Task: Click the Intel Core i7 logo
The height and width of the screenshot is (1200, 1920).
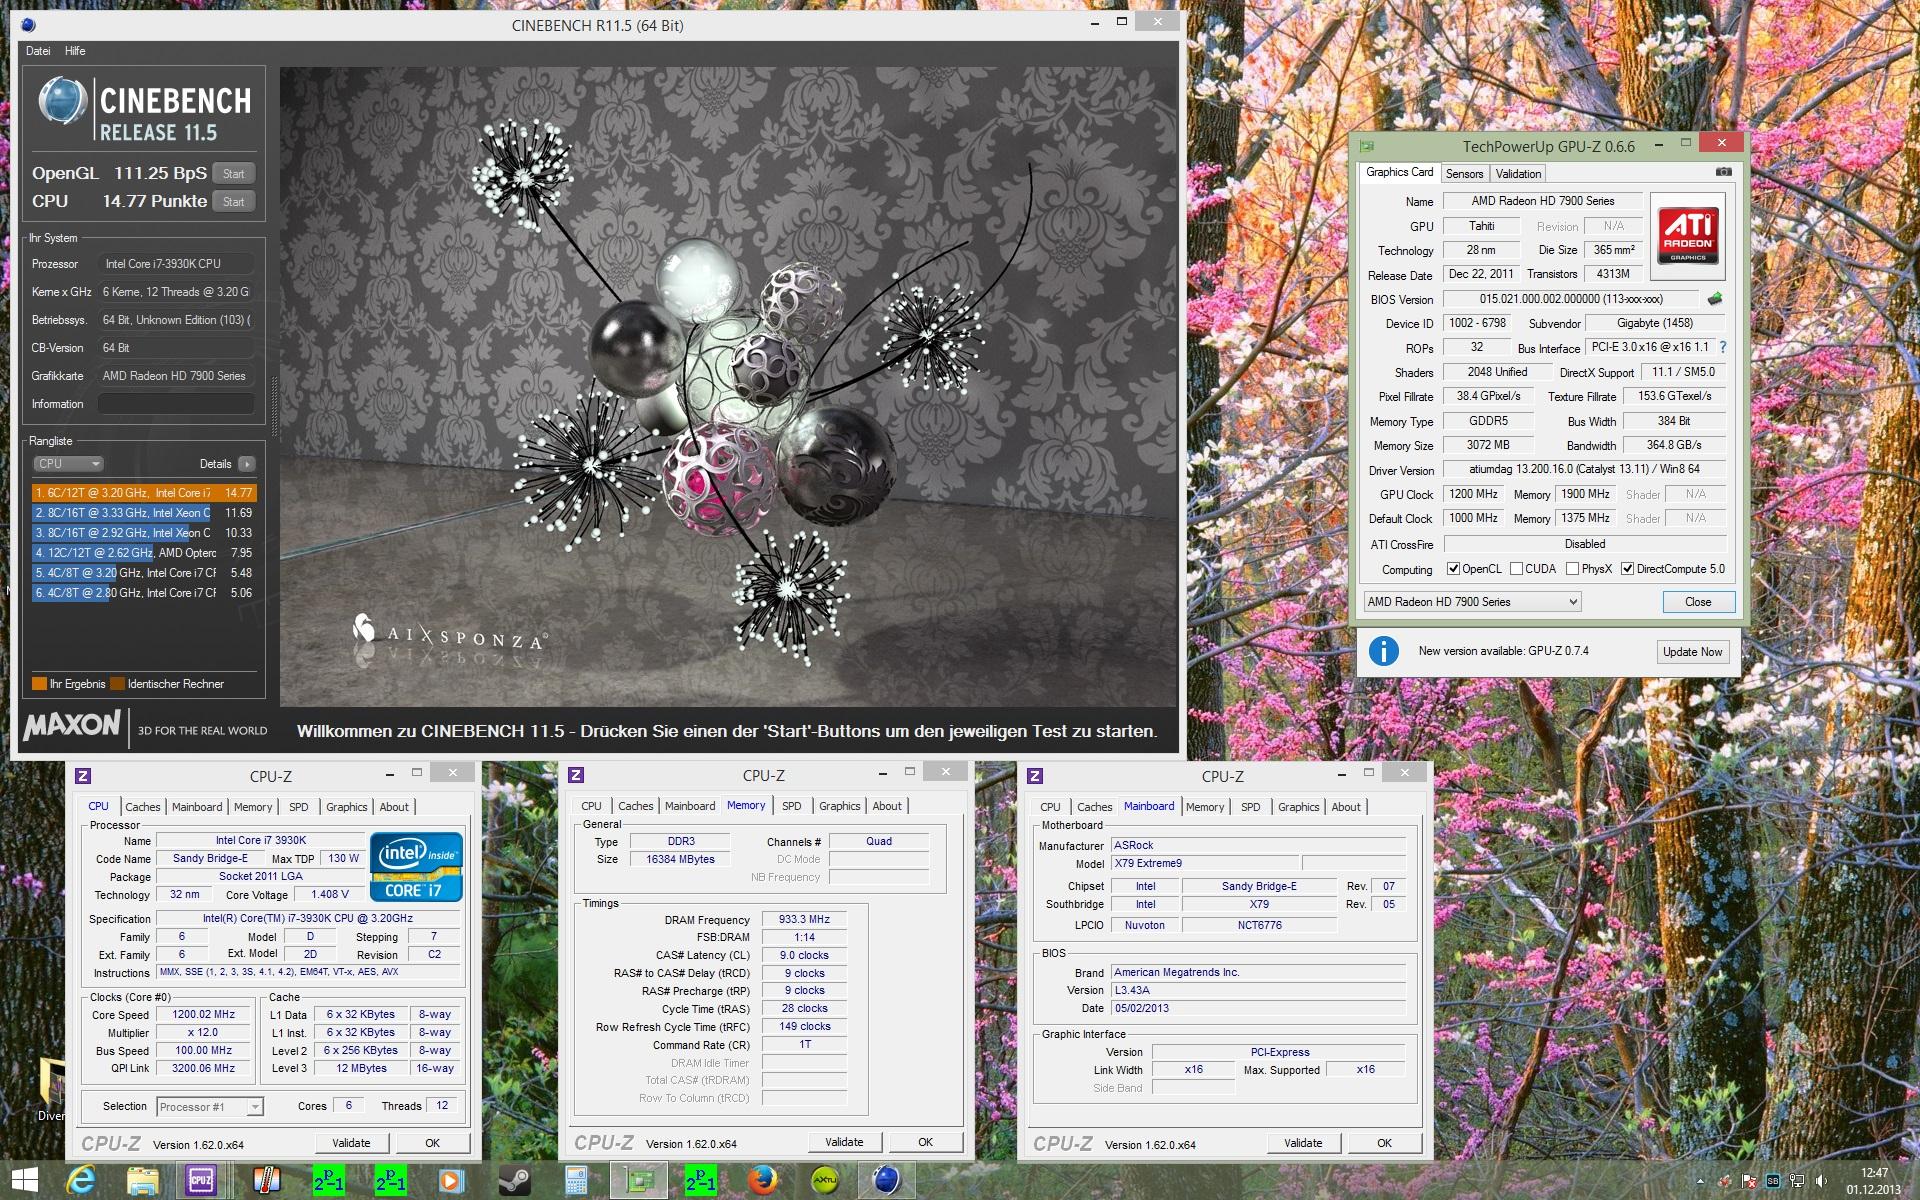Action: coord(417,867)
